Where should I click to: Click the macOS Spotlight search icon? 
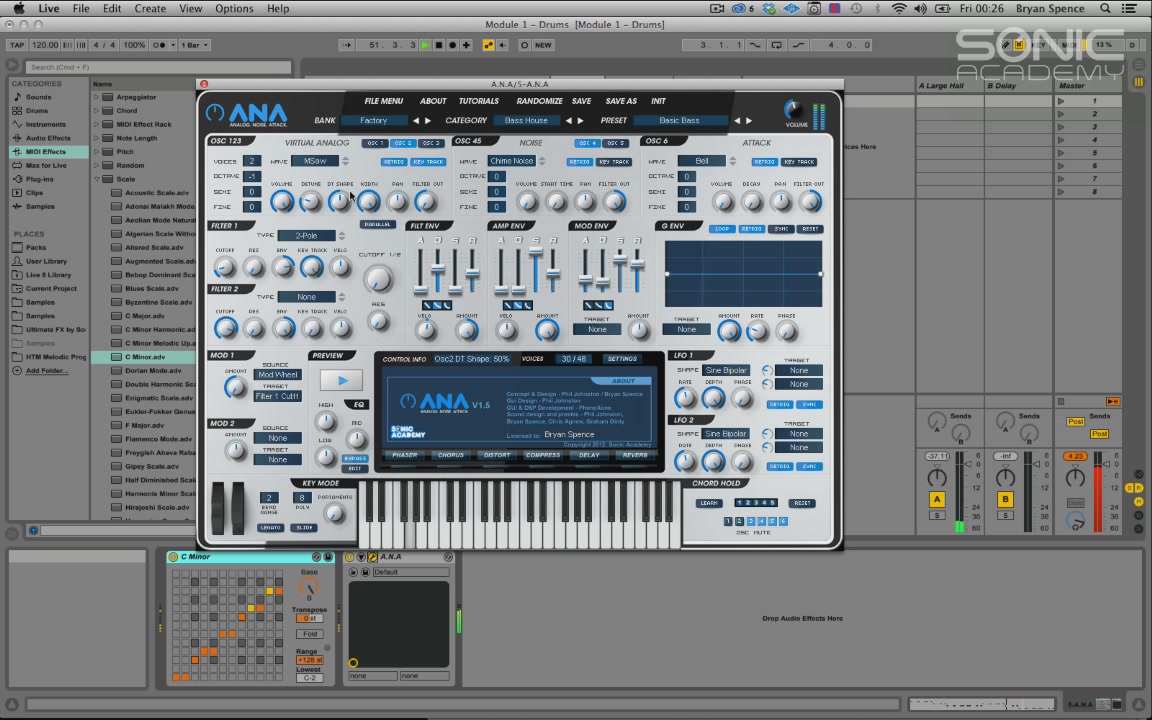coord(1105,9)
